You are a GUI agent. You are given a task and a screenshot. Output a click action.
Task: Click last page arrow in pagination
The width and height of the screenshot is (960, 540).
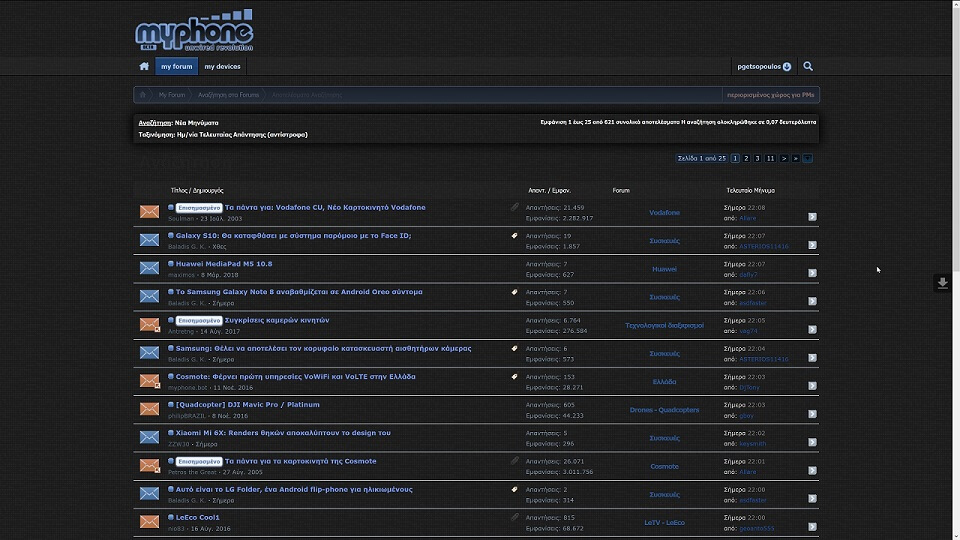(796, 159)
